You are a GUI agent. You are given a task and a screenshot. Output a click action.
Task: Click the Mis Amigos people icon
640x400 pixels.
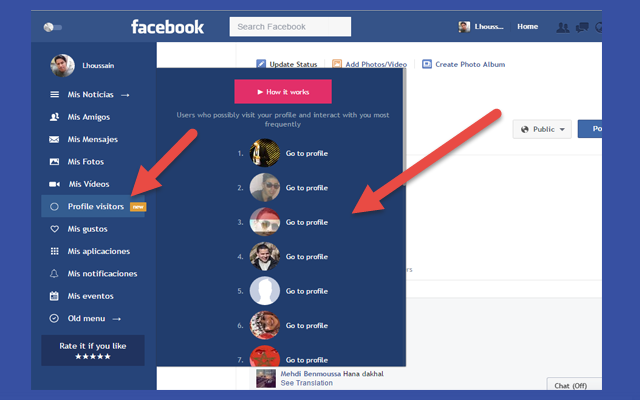coord(54,117)
